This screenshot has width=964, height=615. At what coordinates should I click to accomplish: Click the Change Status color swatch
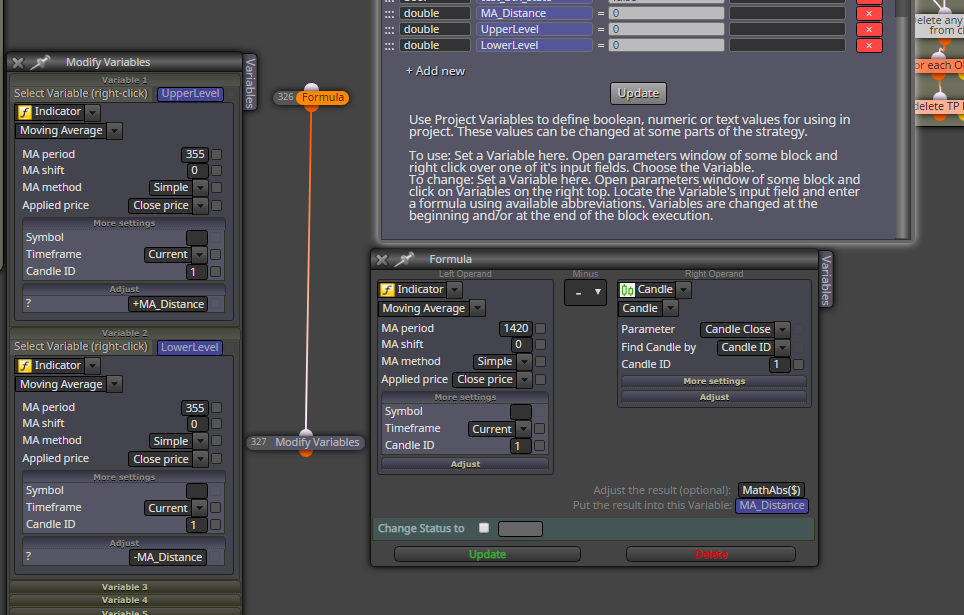[520, 528]
